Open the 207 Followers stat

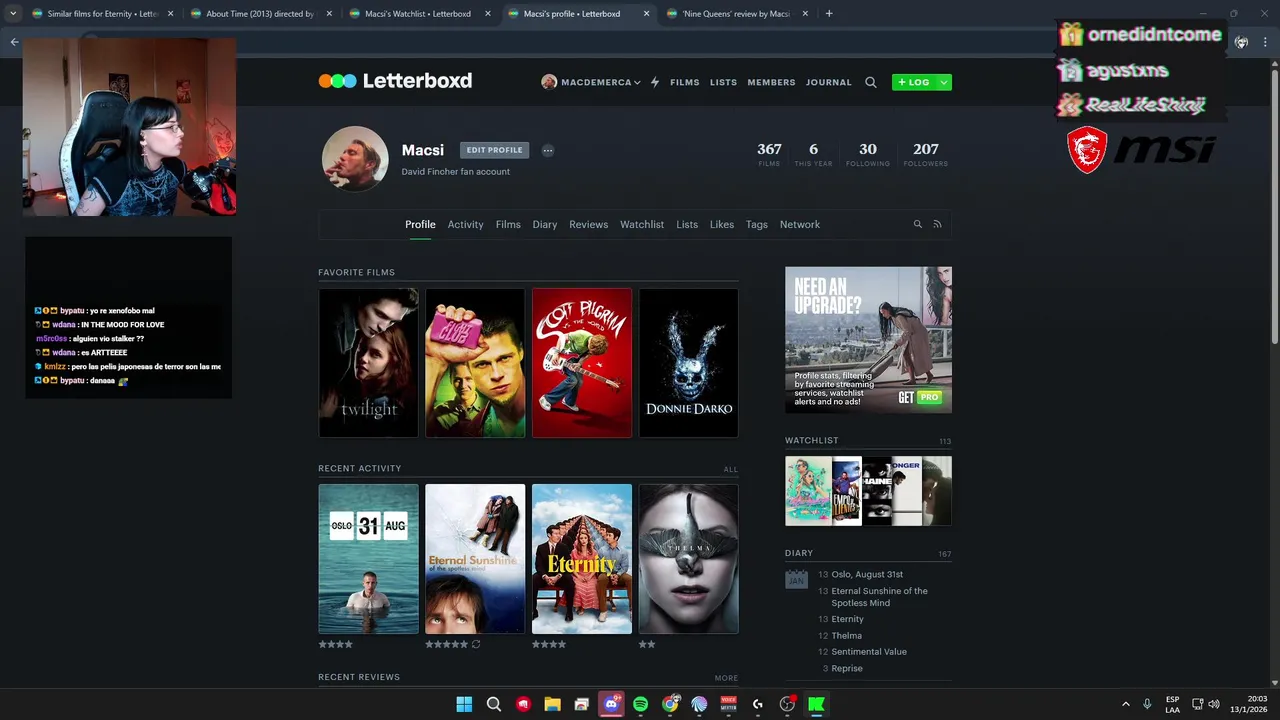[x=926, y=154]
